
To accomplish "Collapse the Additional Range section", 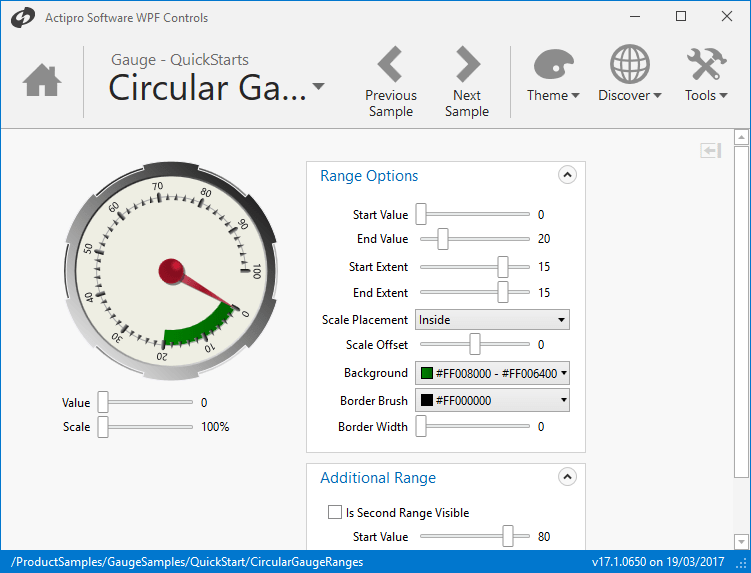I will 567,477.
